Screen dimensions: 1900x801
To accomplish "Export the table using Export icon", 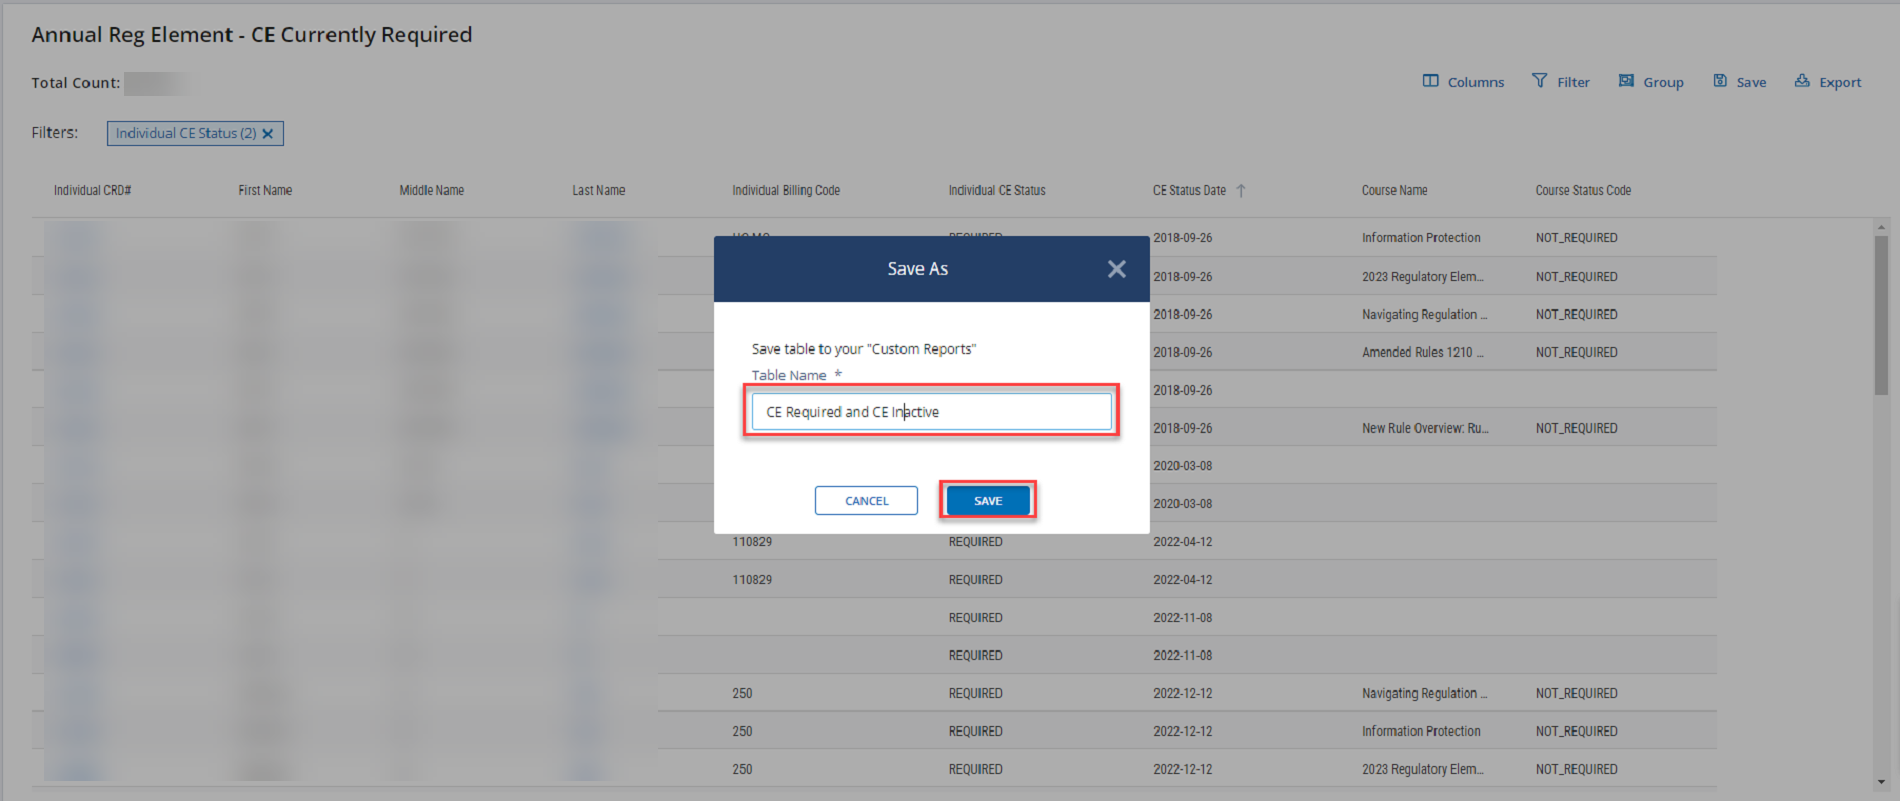I will (x=1802, y=81).
